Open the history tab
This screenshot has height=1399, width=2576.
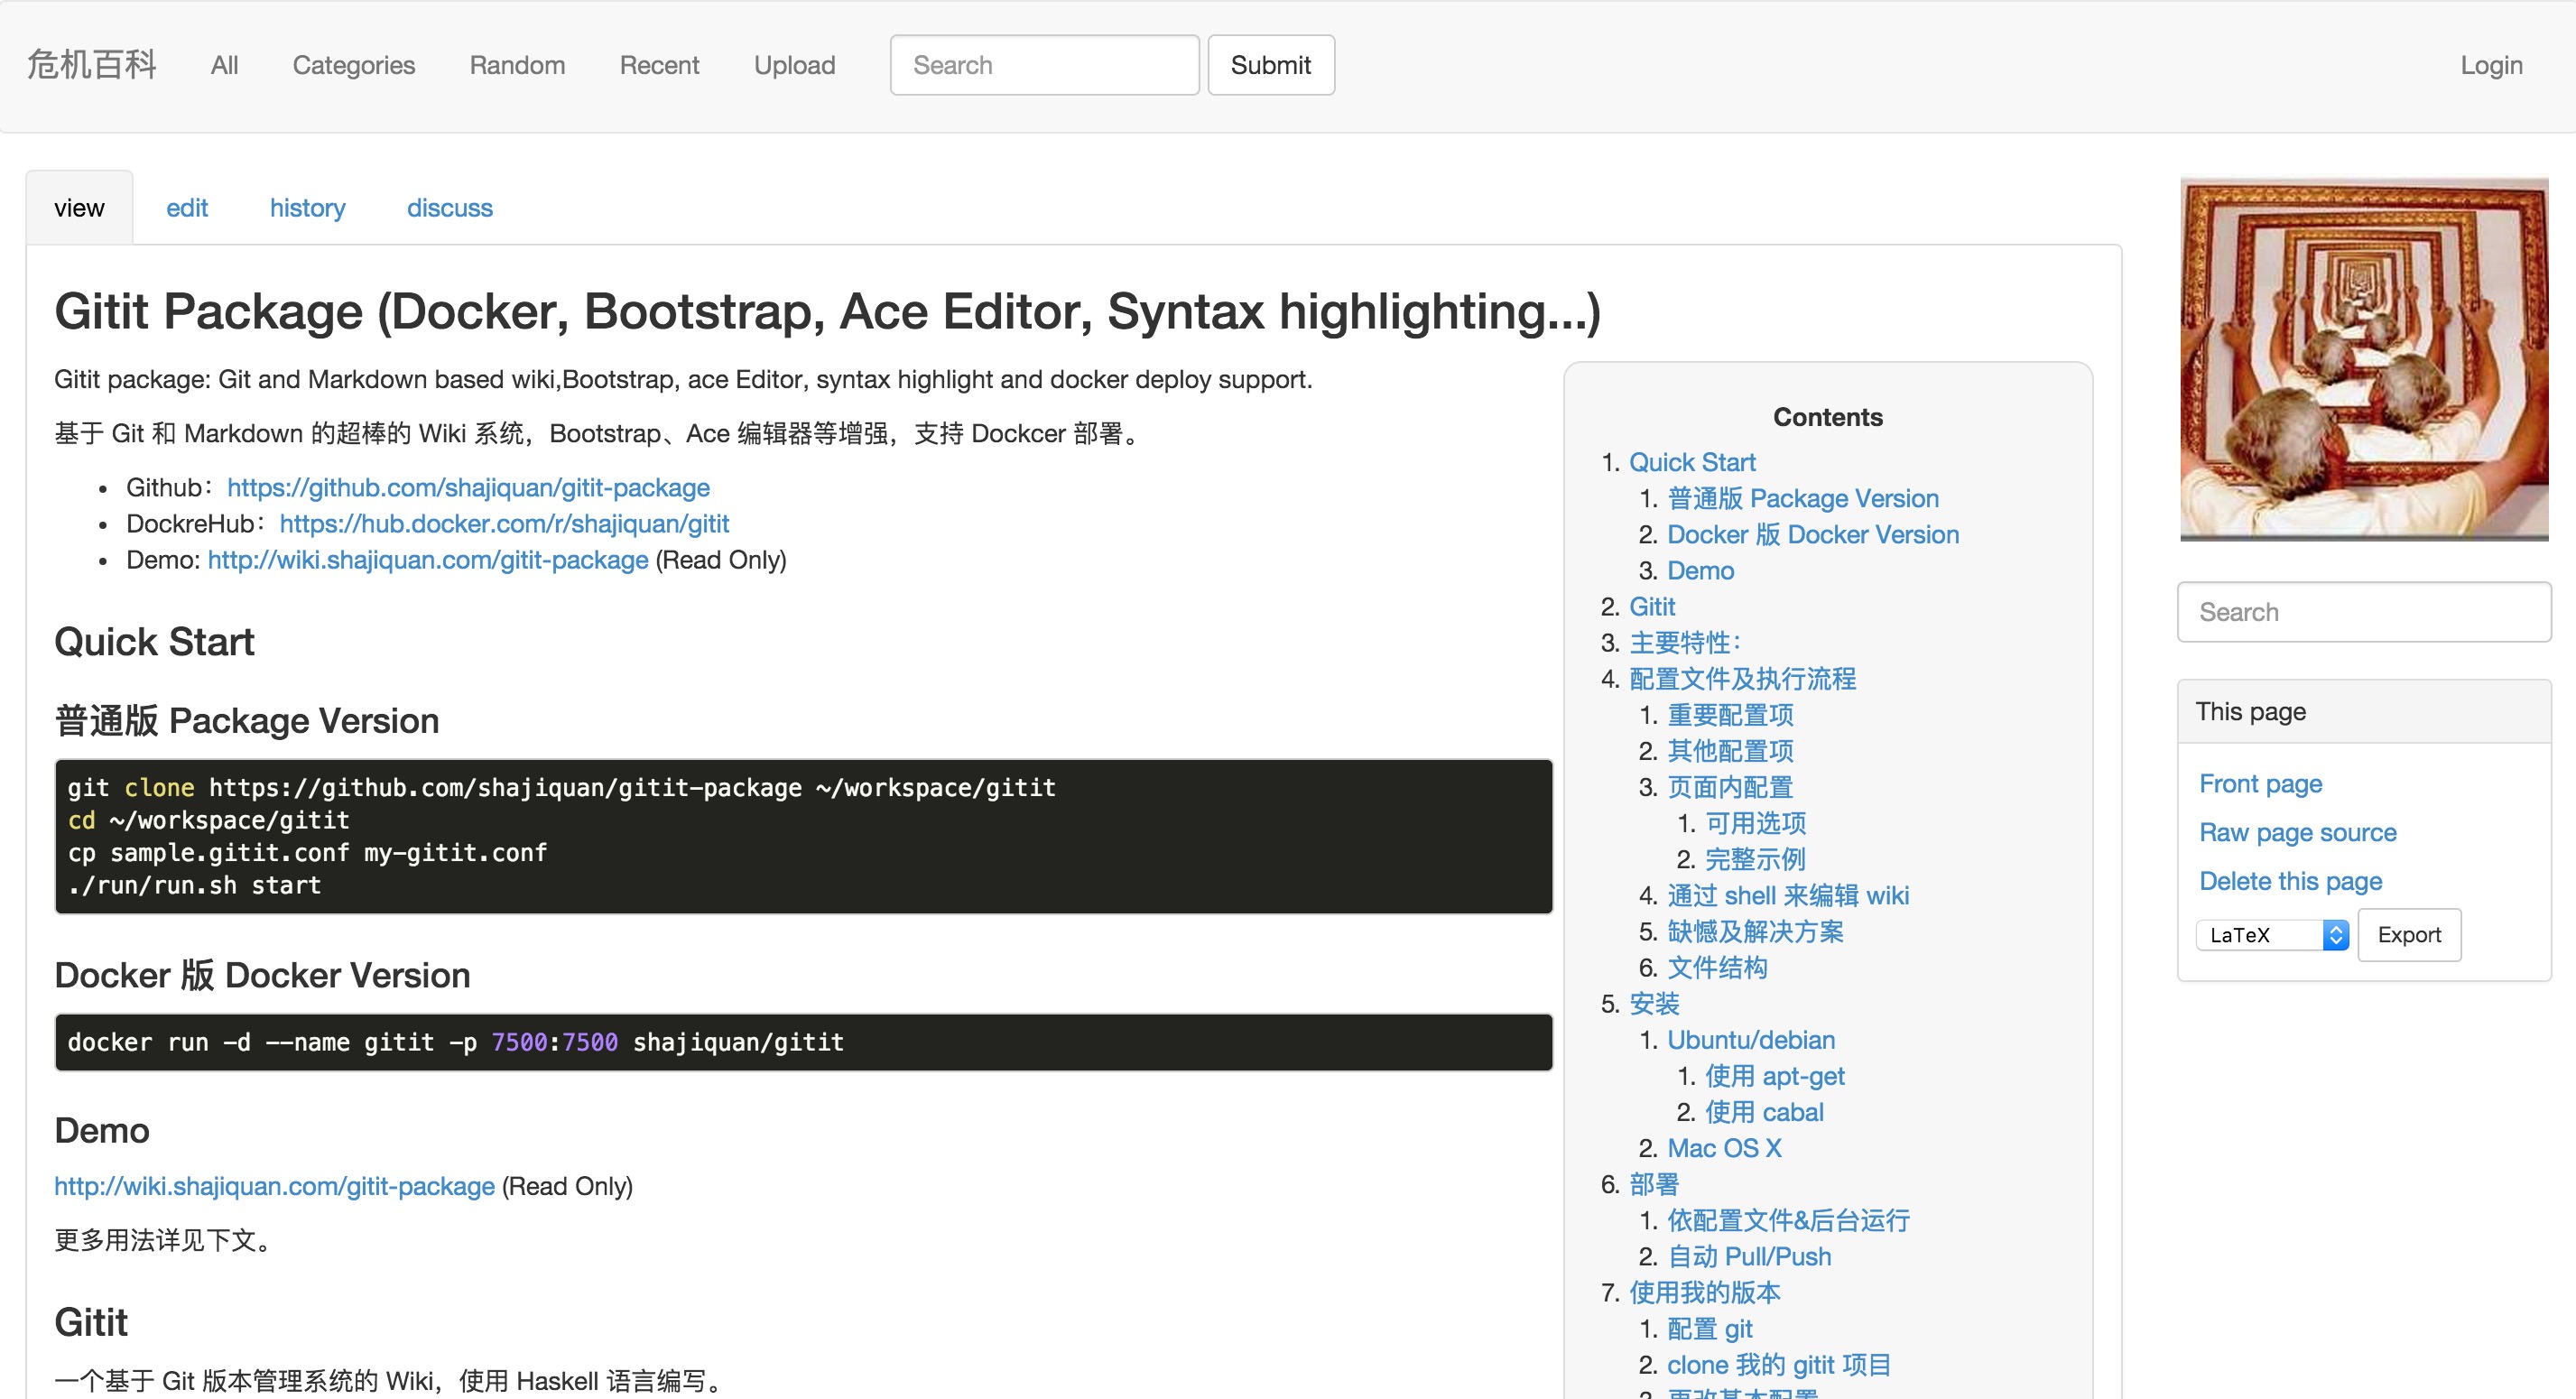[x=307, y=208]
